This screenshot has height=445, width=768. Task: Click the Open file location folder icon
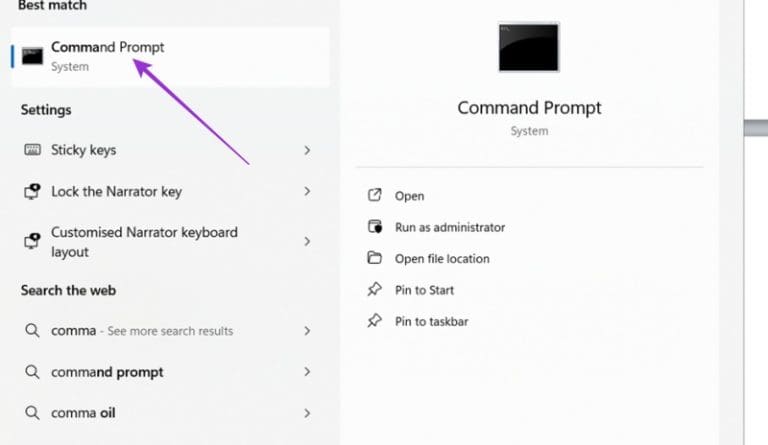tap(375, 258)
